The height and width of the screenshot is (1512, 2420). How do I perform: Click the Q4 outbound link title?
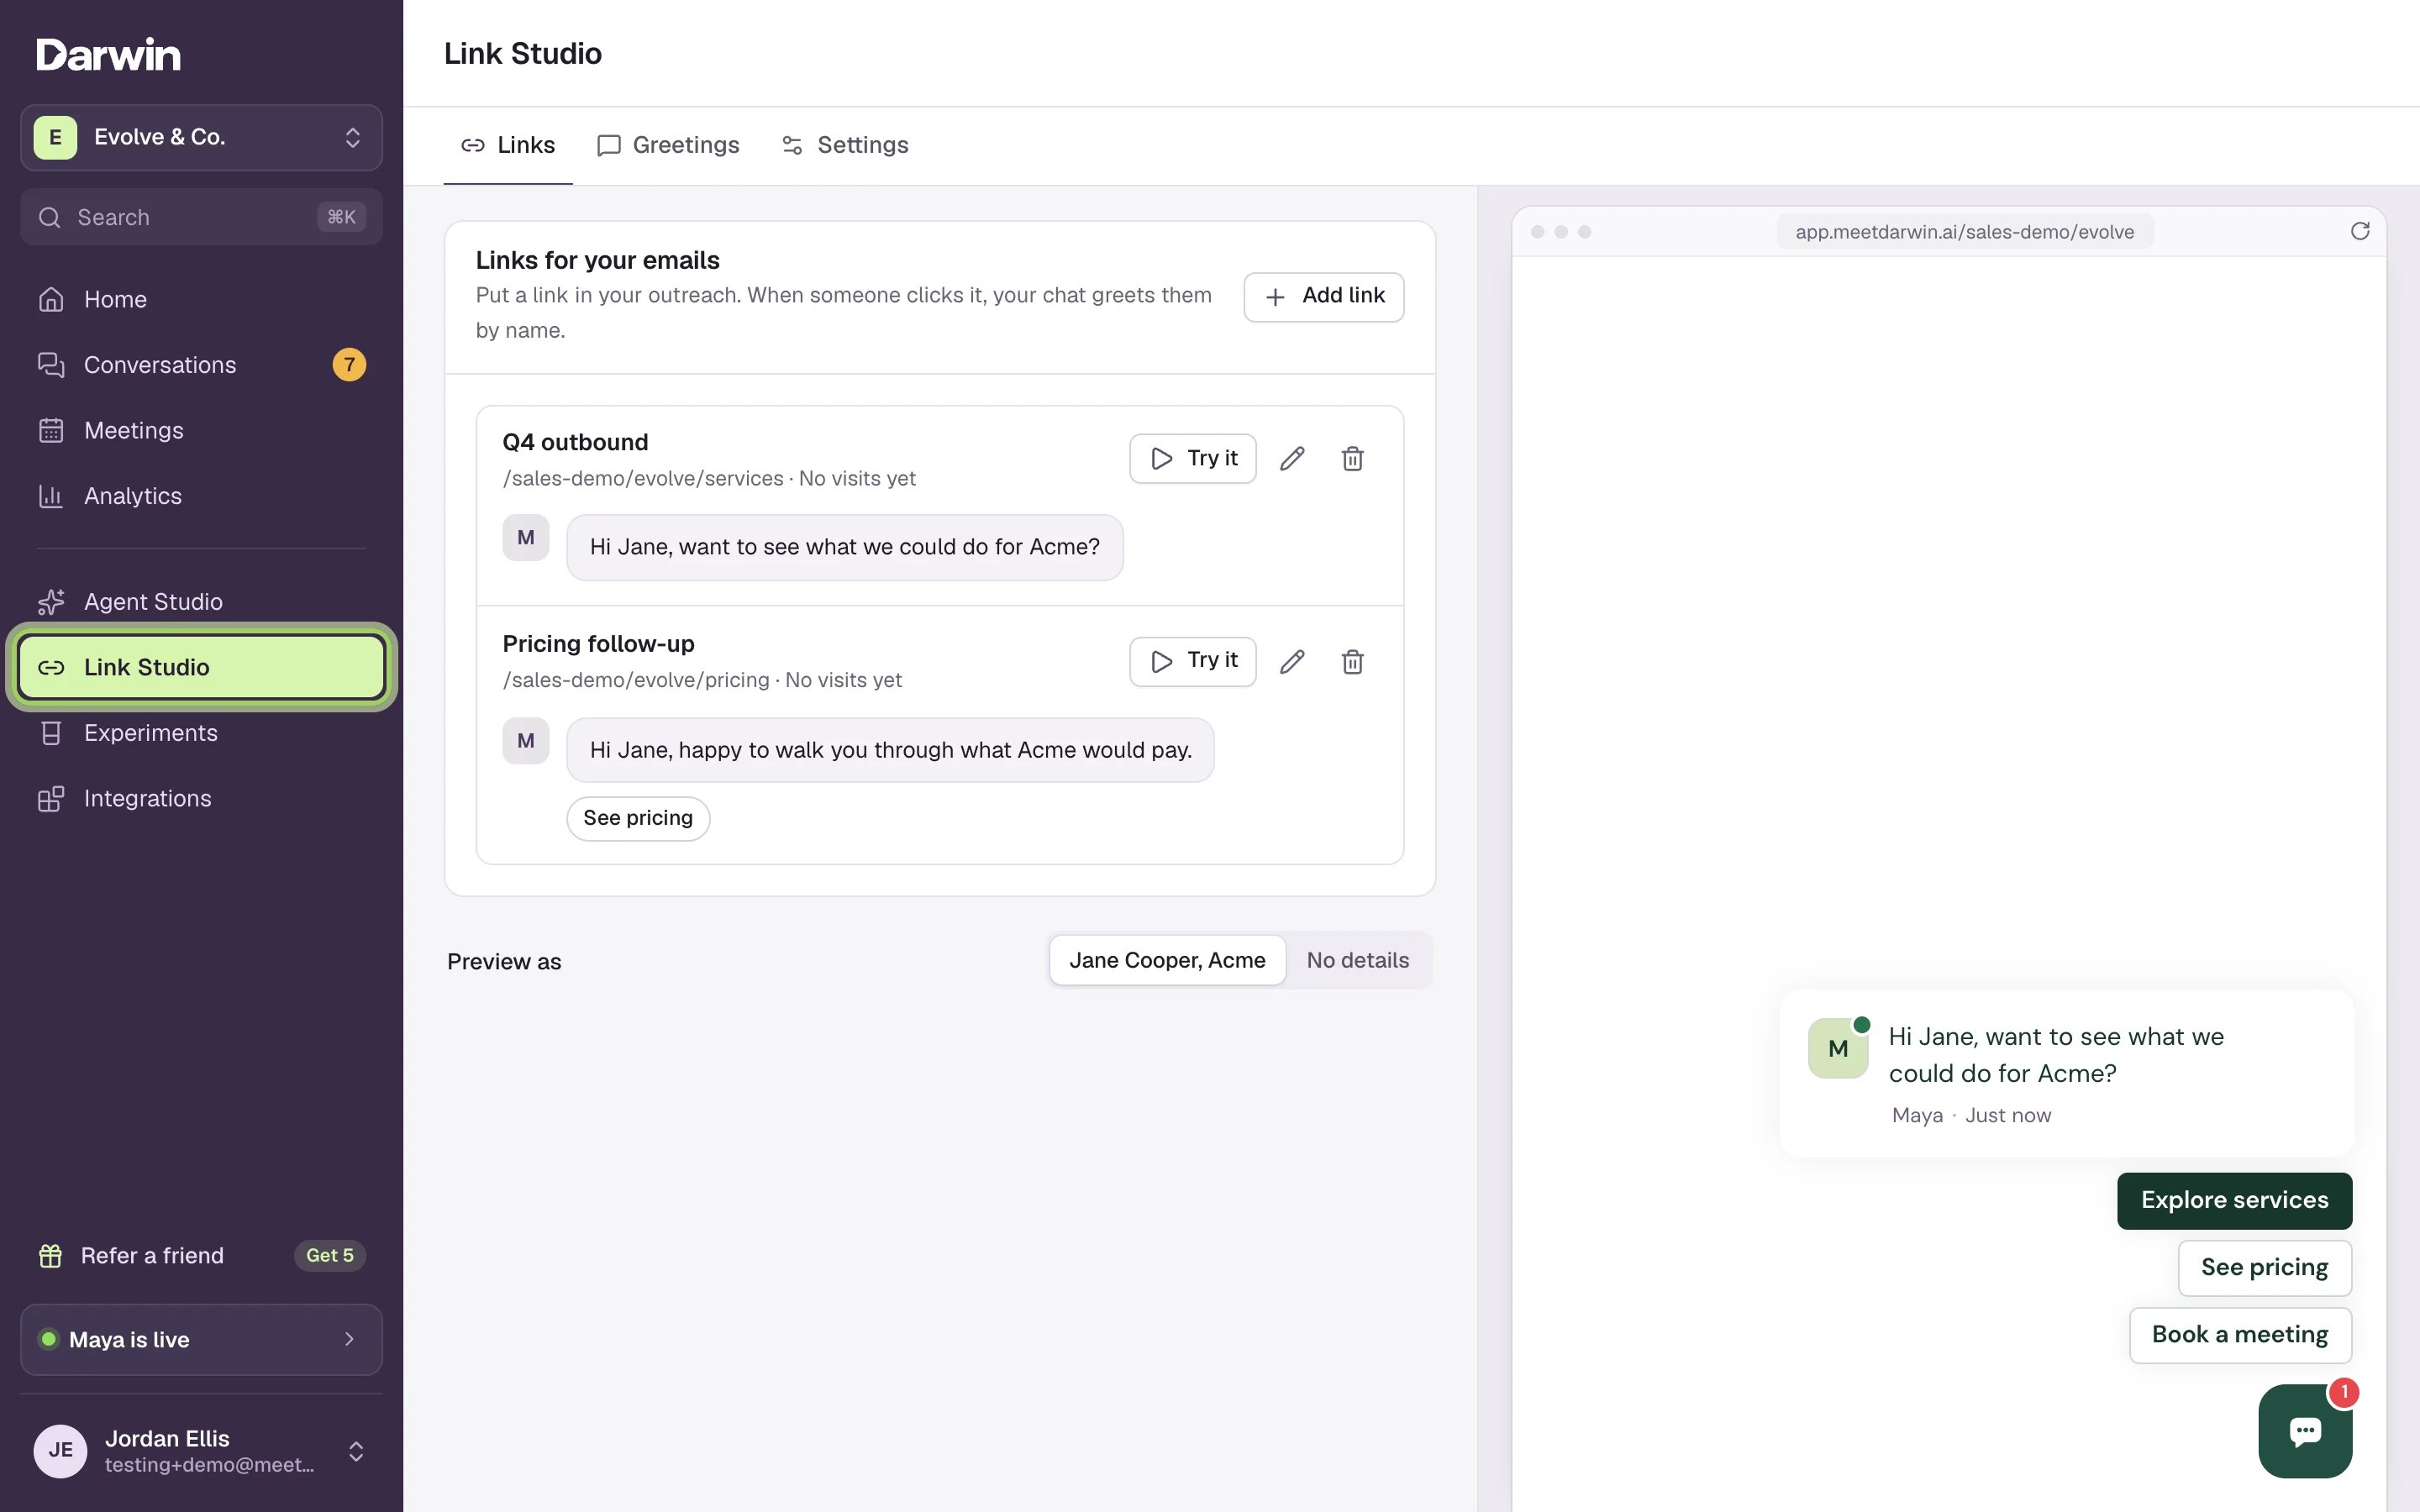pyautogui.click(x=575, y=442)
